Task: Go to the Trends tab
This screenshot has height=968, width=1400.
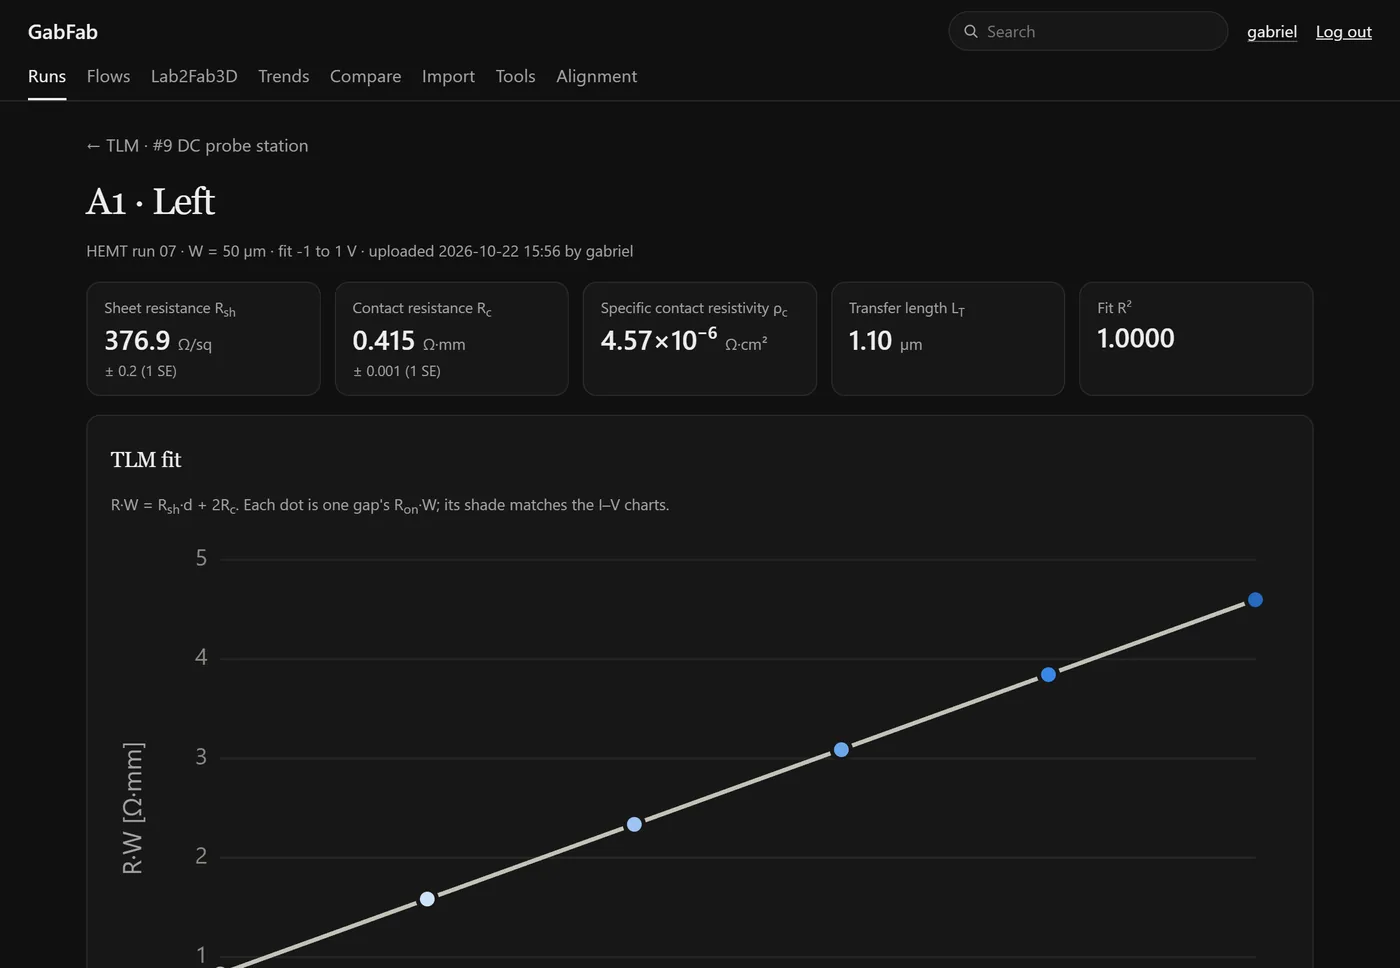Action: pyautogui.click(x=284, y=76)
